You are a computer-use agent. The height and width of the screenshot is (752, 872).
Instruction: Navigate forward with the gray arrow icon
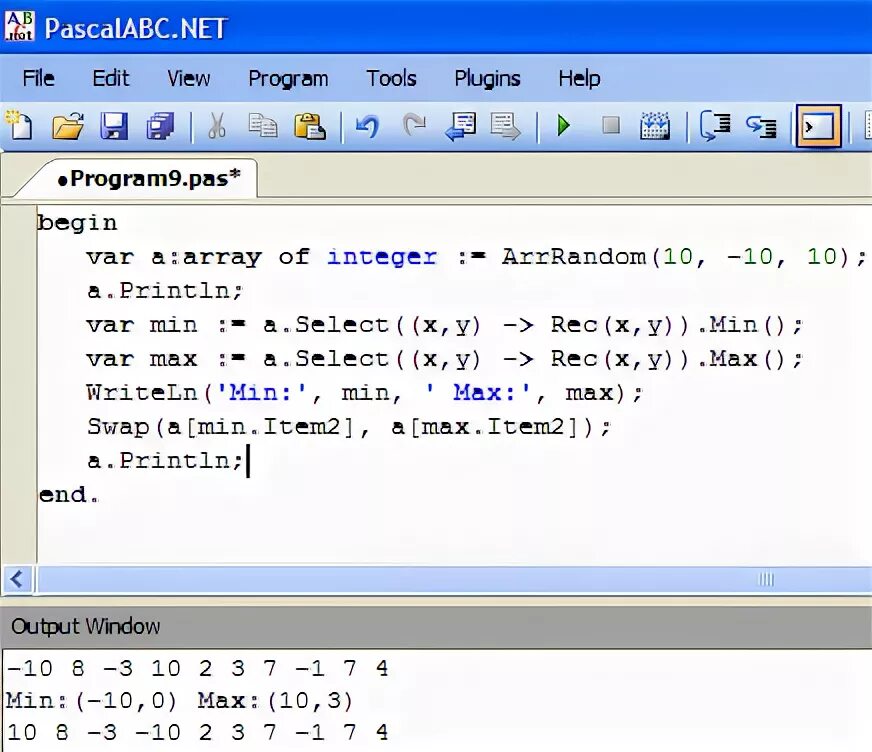point(505,126)
